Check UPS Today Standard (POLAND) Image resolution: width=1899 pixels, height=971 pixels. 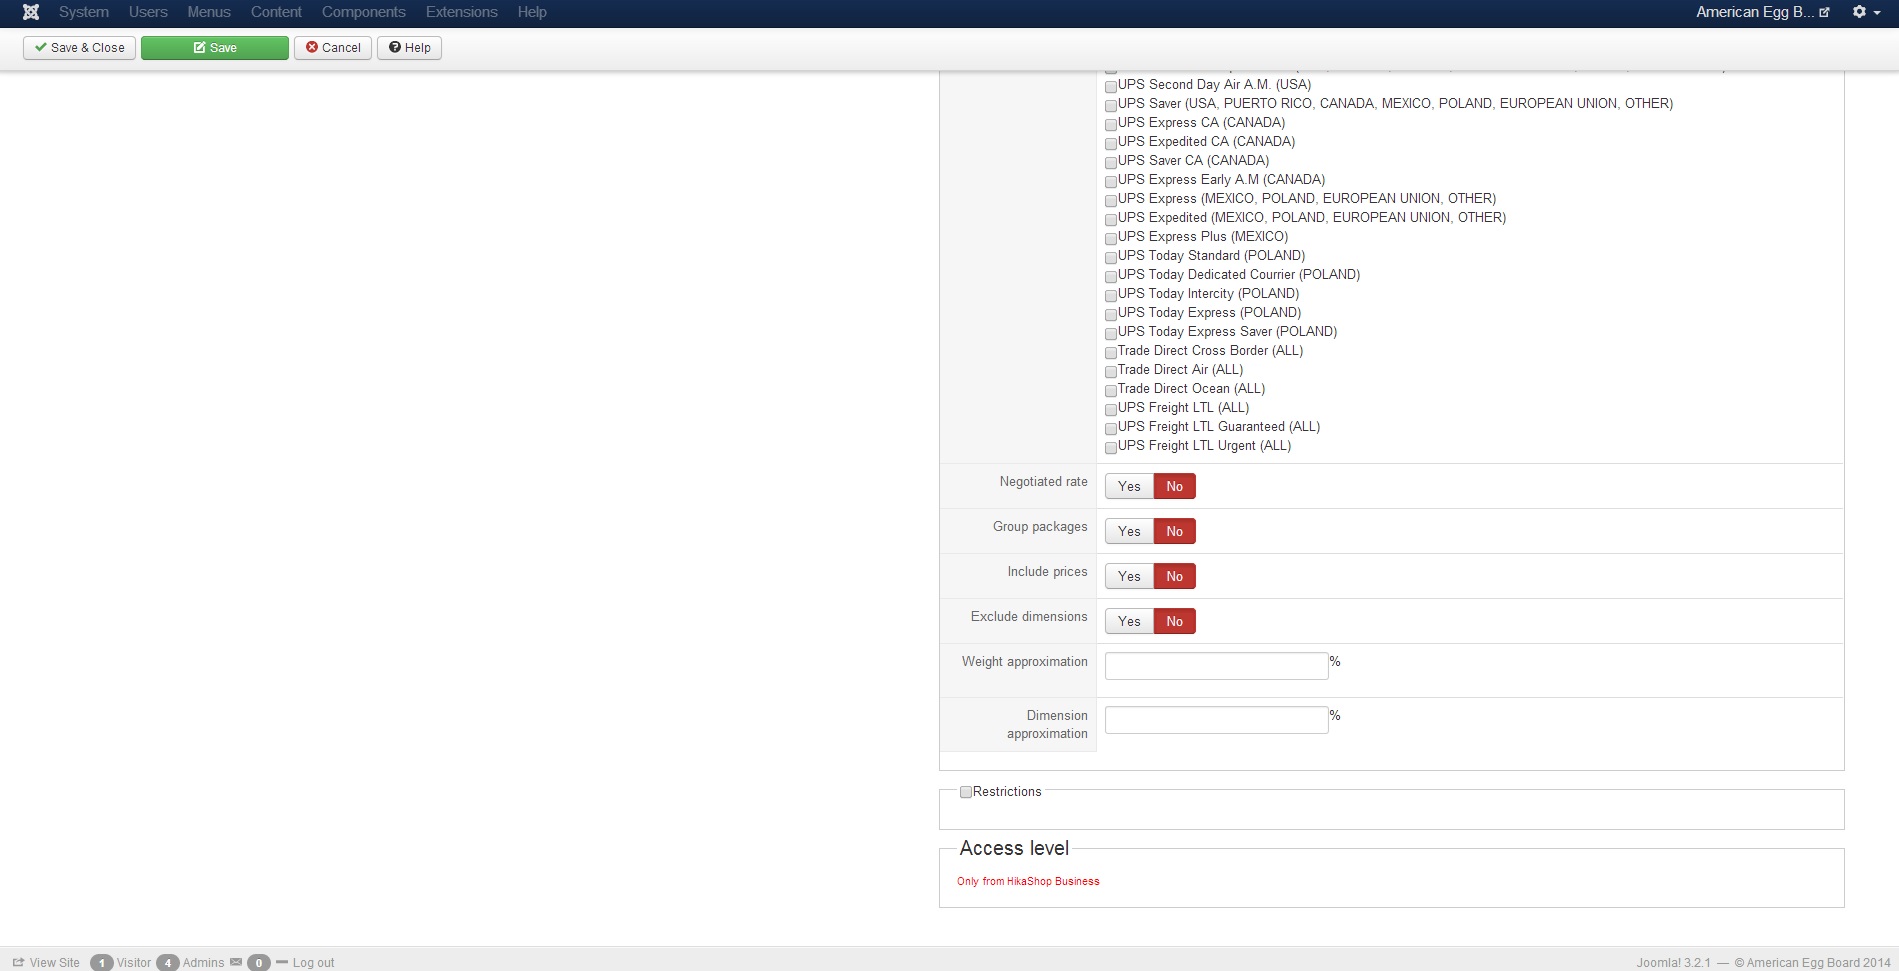pyautogui.click(x=1111, y=258)
